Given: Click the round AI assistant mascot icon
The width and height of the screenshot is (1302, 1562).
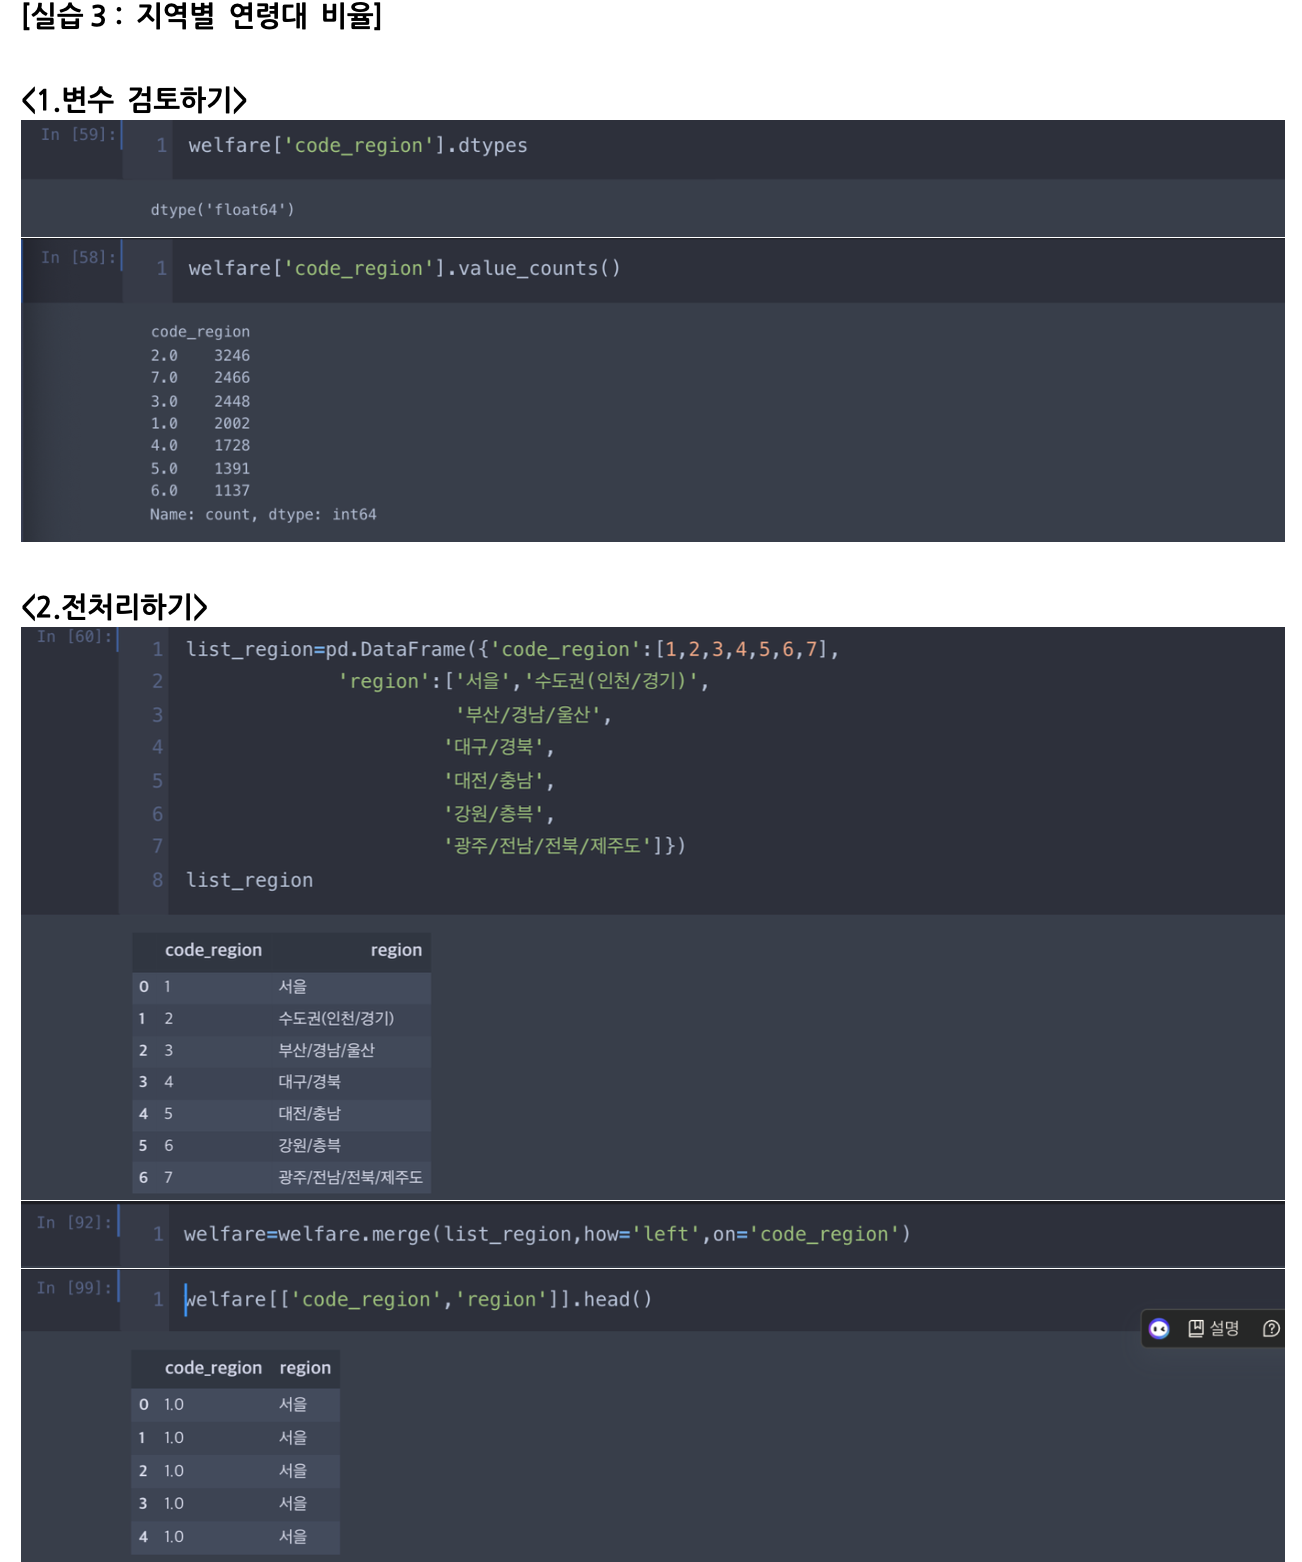Looking at the screenshot, I should pyautogui.click(x=1159, y=1328).
